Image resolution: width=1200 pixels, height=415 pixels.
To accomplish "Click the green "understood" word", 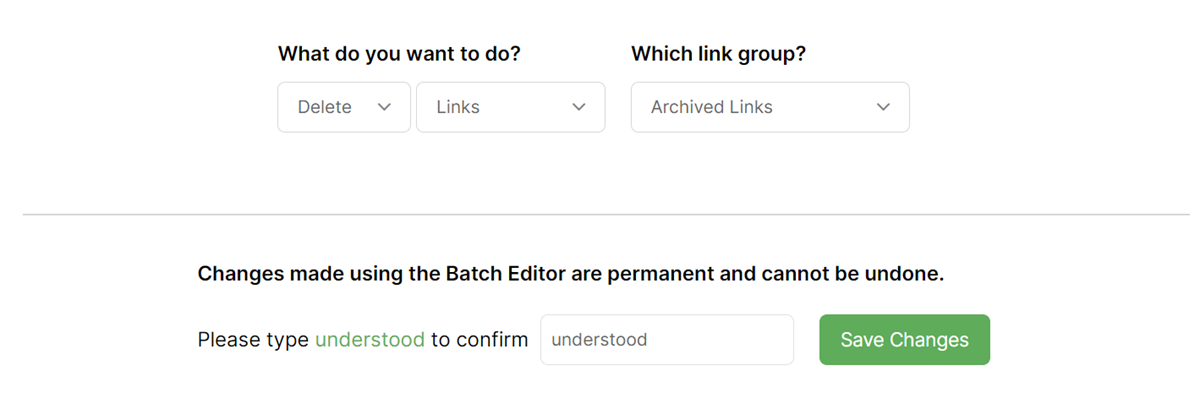I will 370,340.
